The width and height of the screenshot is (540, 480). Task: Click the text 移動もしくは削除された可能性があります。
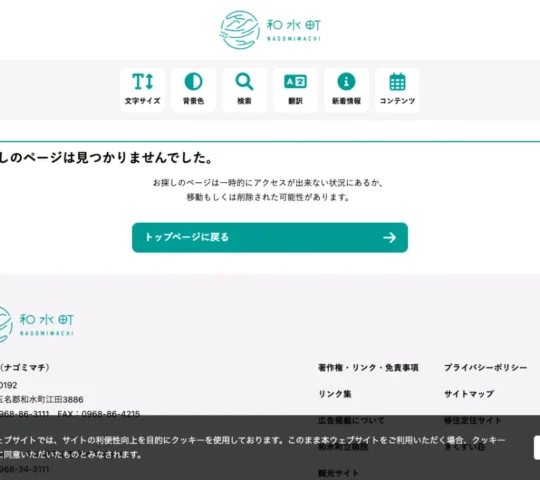click(x=268, y=197)
